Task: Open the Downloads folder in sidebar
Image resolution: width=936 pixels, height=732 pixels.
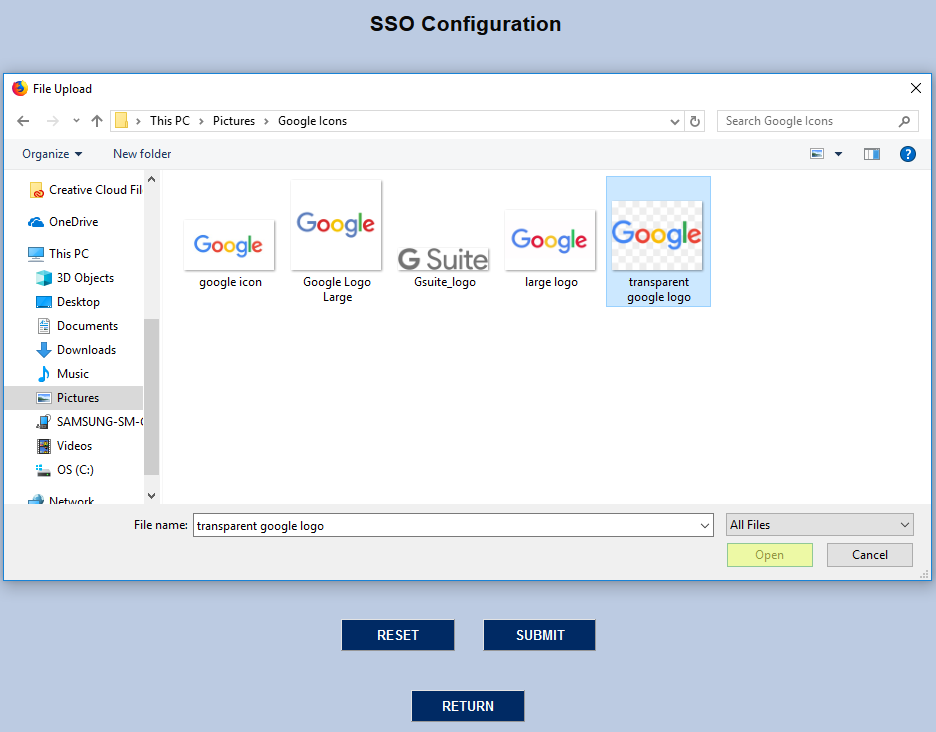Action: [87, 349]
